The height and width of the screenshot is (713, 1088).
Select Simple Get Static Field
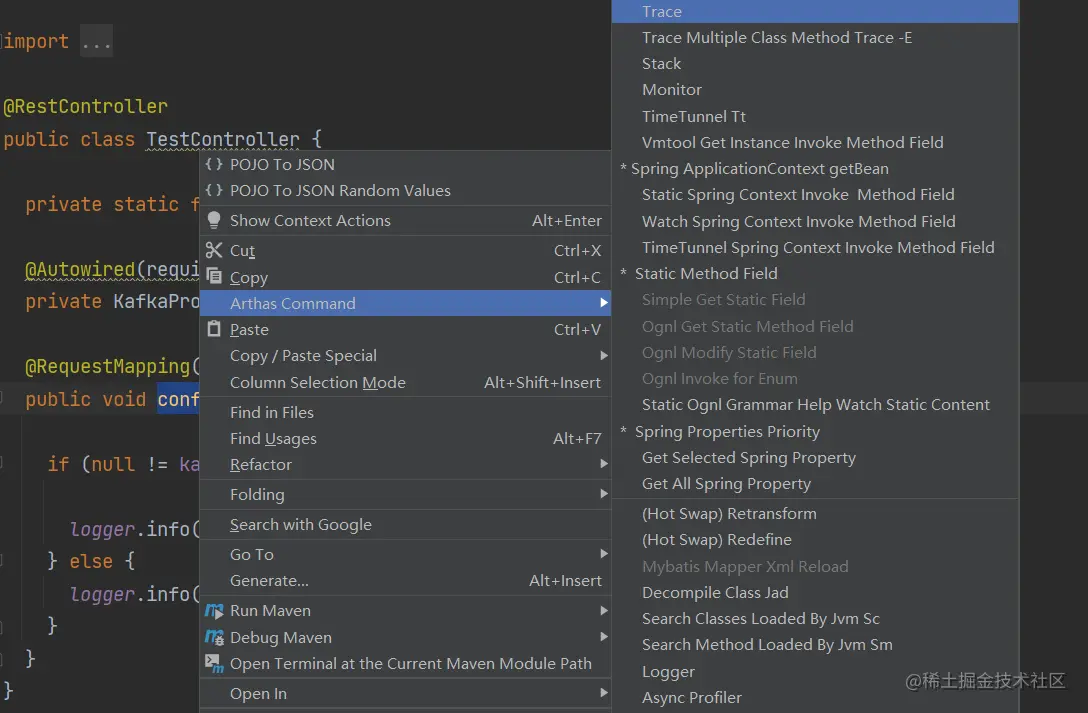[815, 300]
